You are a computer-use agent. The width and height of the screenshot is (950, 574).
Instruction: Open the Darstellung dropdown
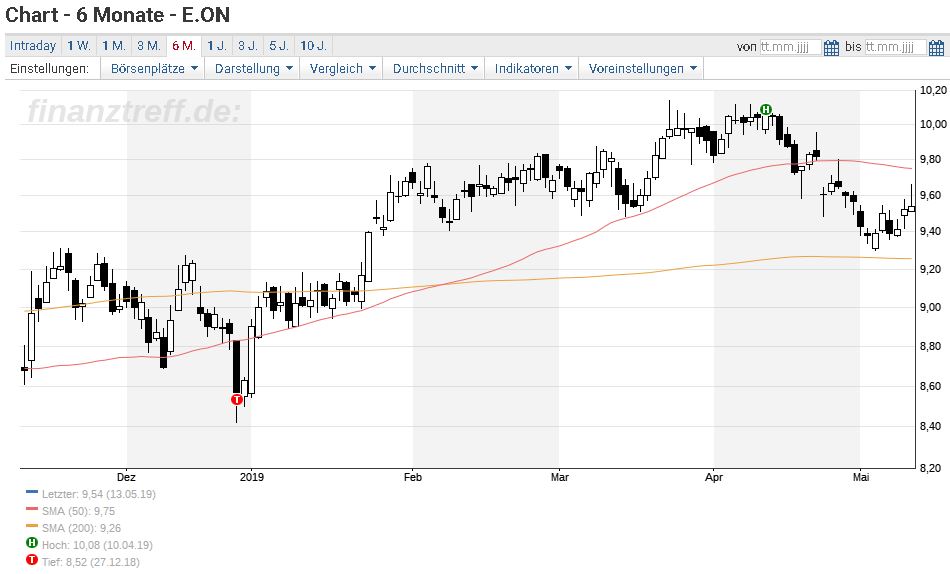coord(253,68)
